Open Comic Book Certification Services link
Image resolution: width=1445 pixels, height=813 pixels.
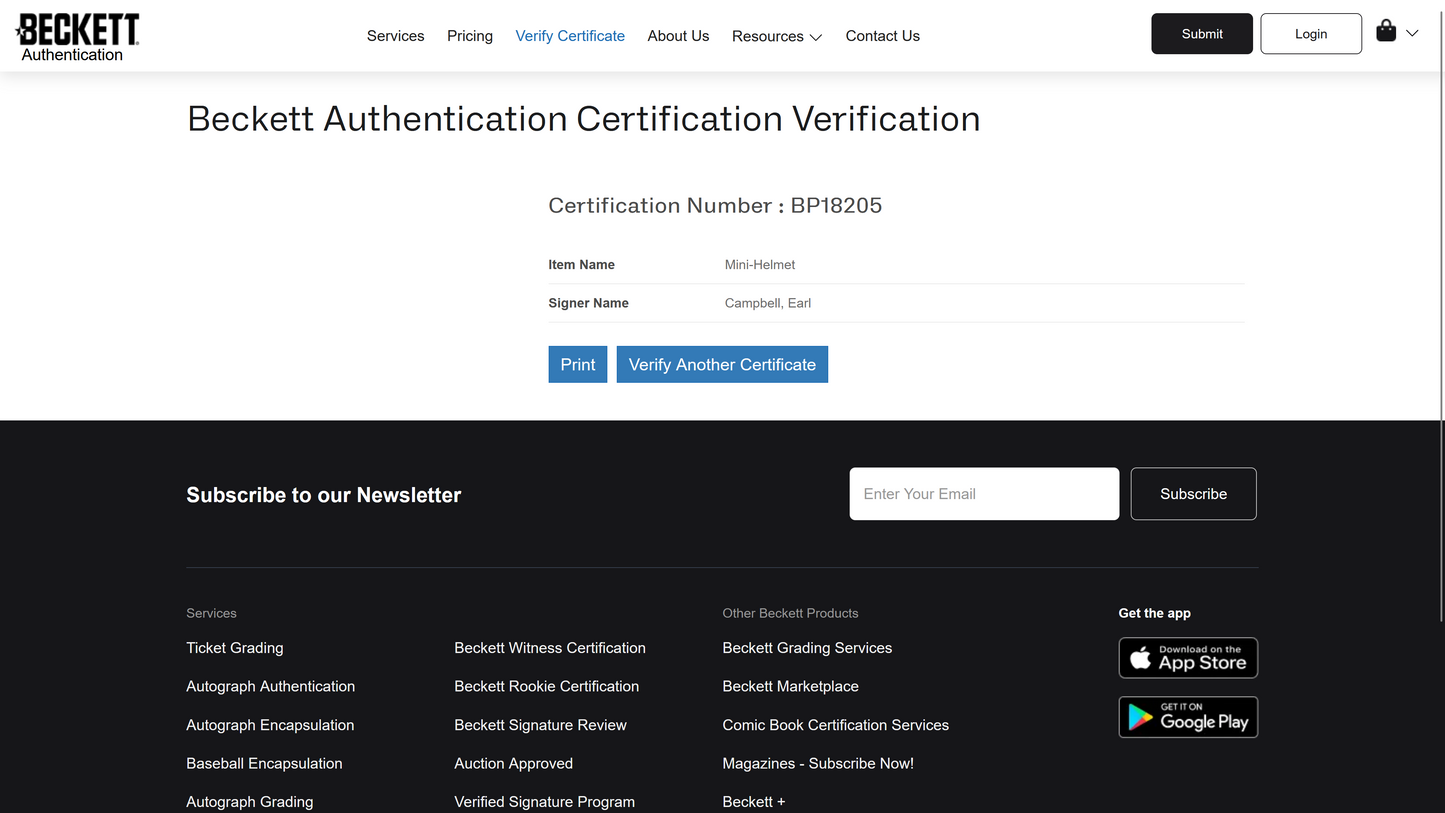coord(836,725)
